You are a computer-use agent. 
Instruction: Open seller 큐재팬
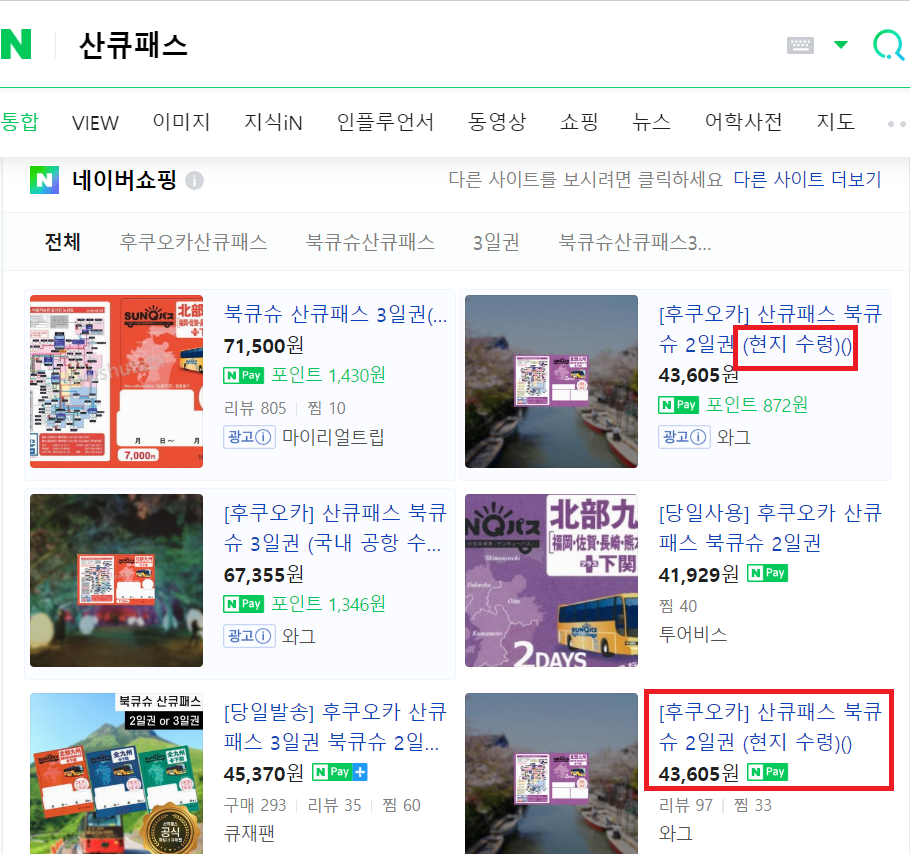250,834
